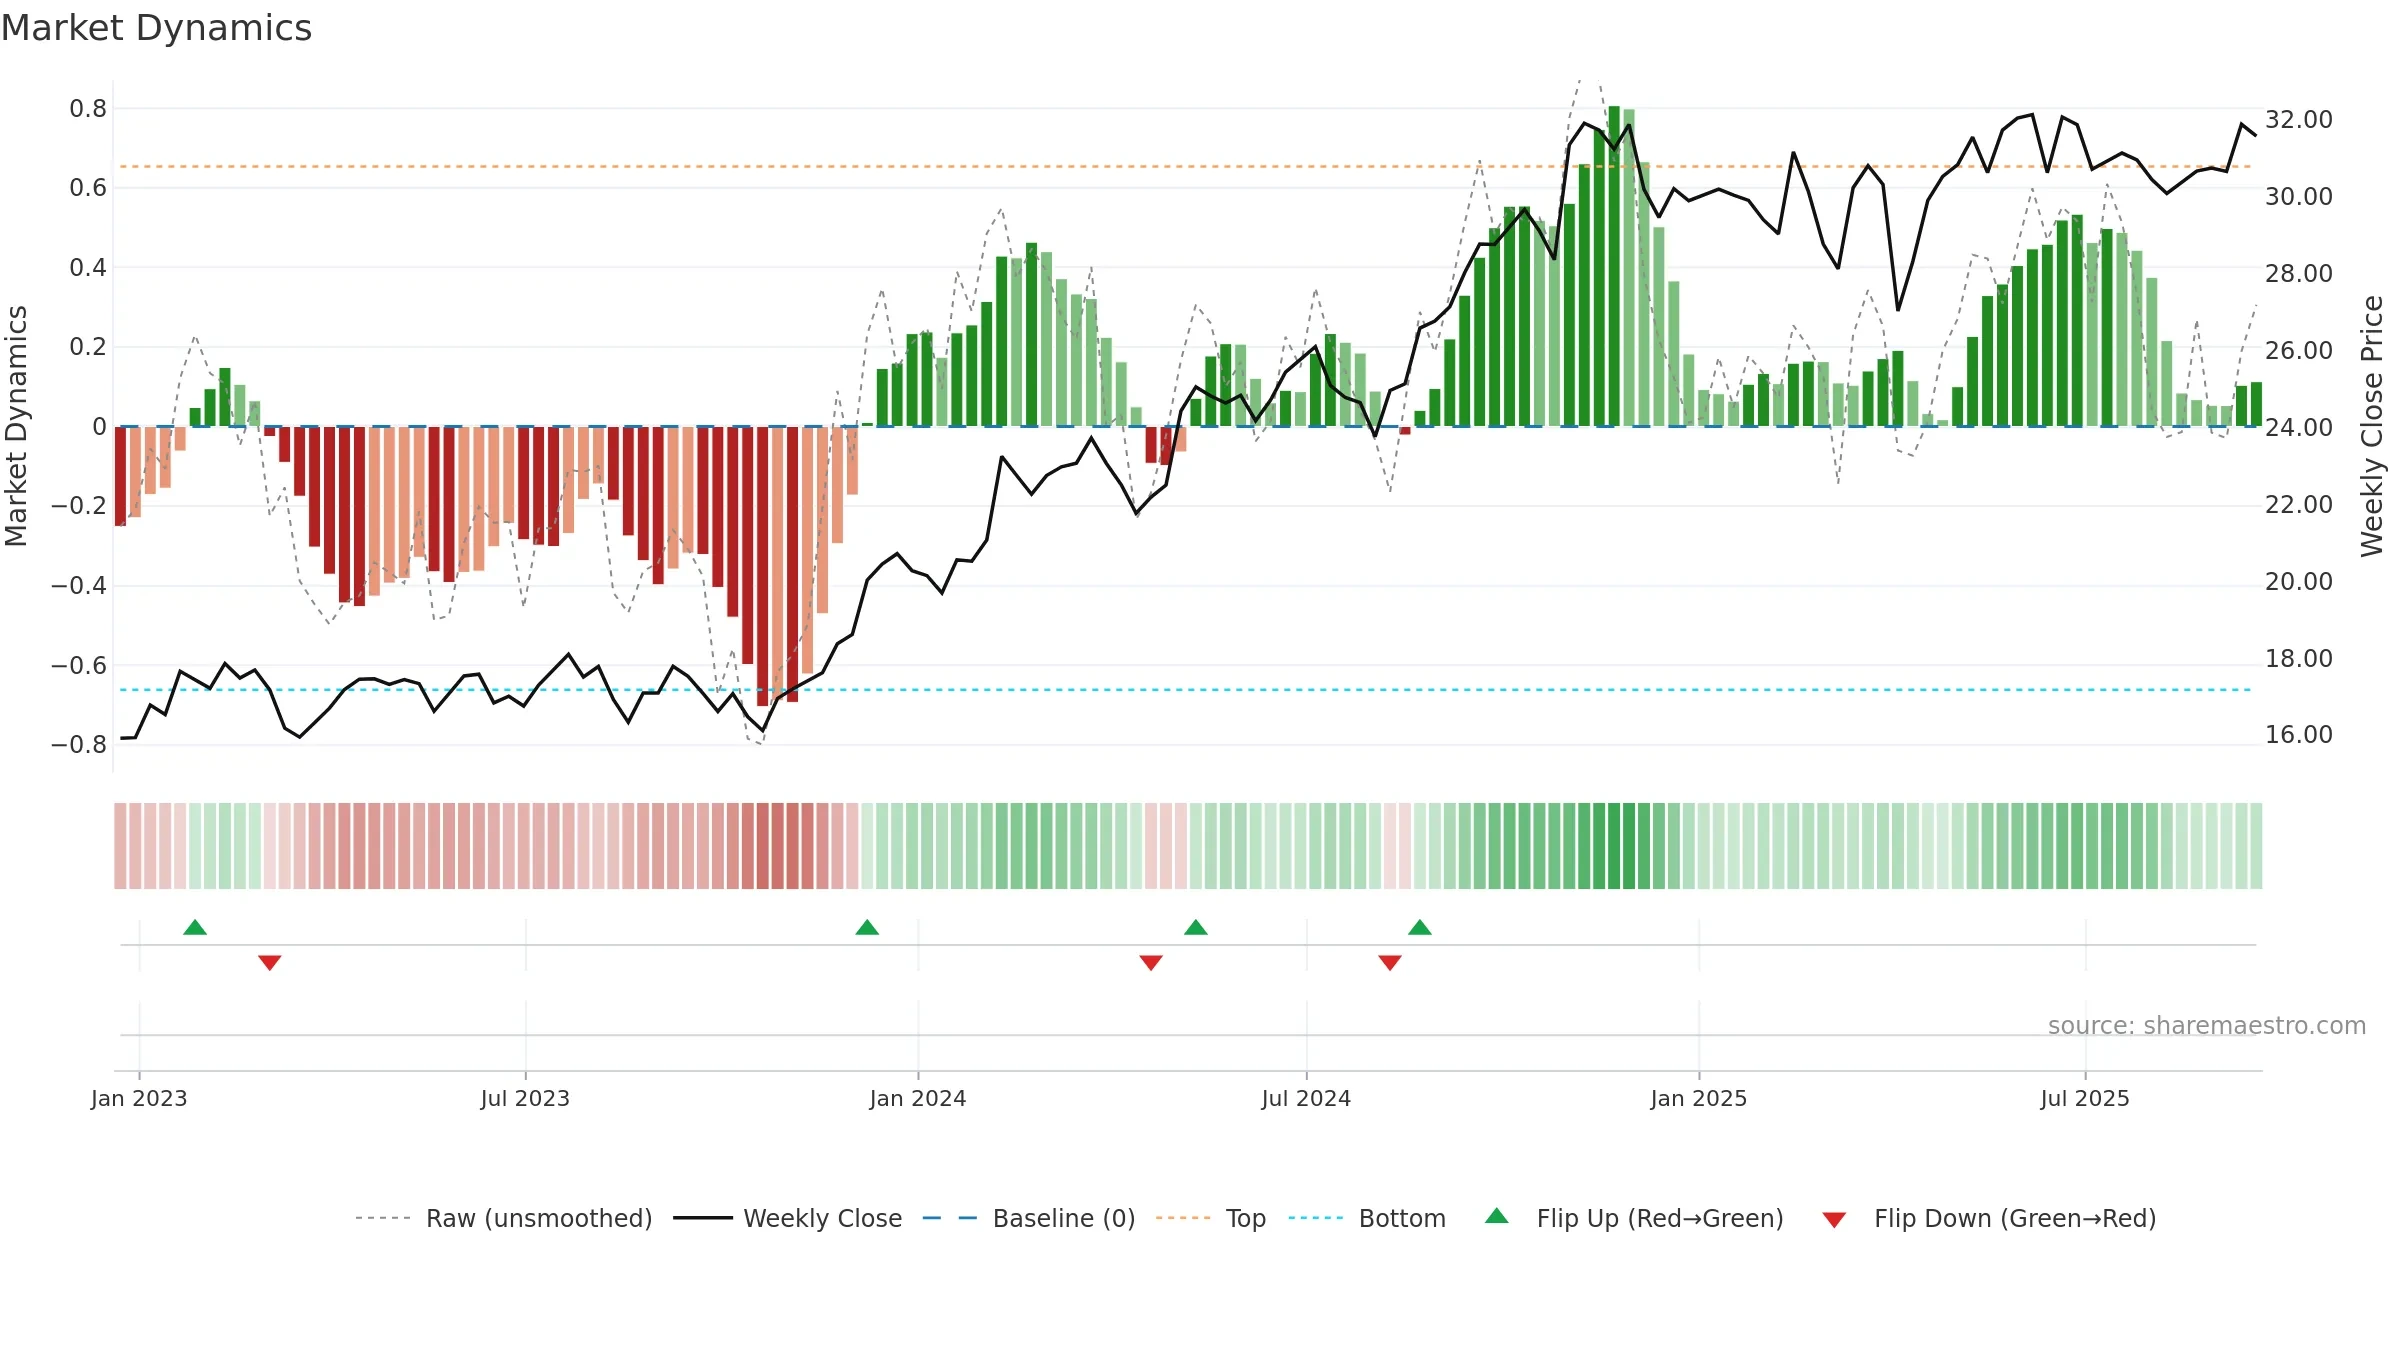
Task: Click the Market Dynamics chart title
Action: pyautogui.click(x=156, y=28)
